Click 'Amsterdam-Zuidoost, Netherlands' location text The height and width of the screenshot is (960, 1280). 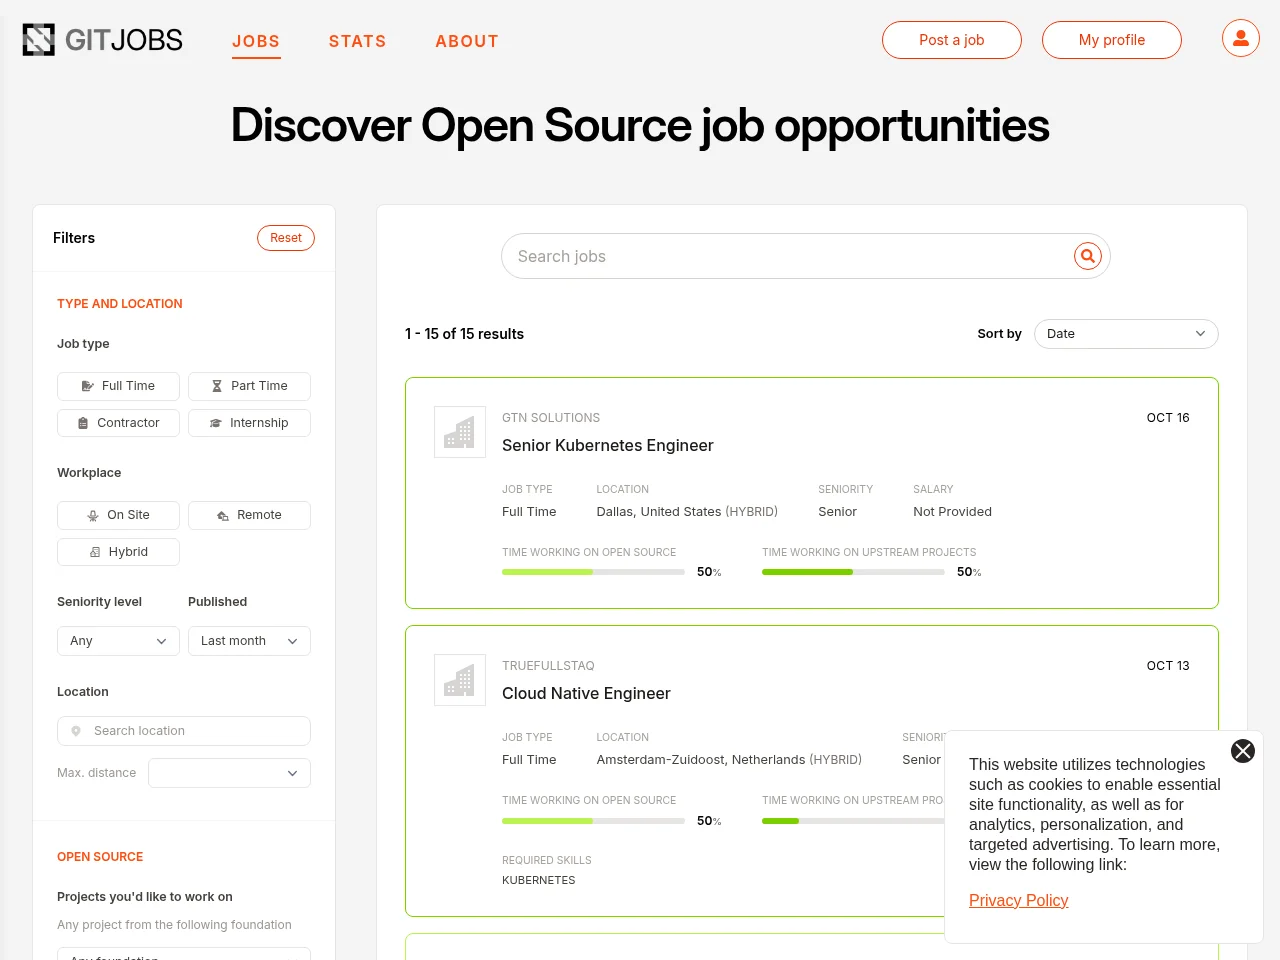pos(701,760)
